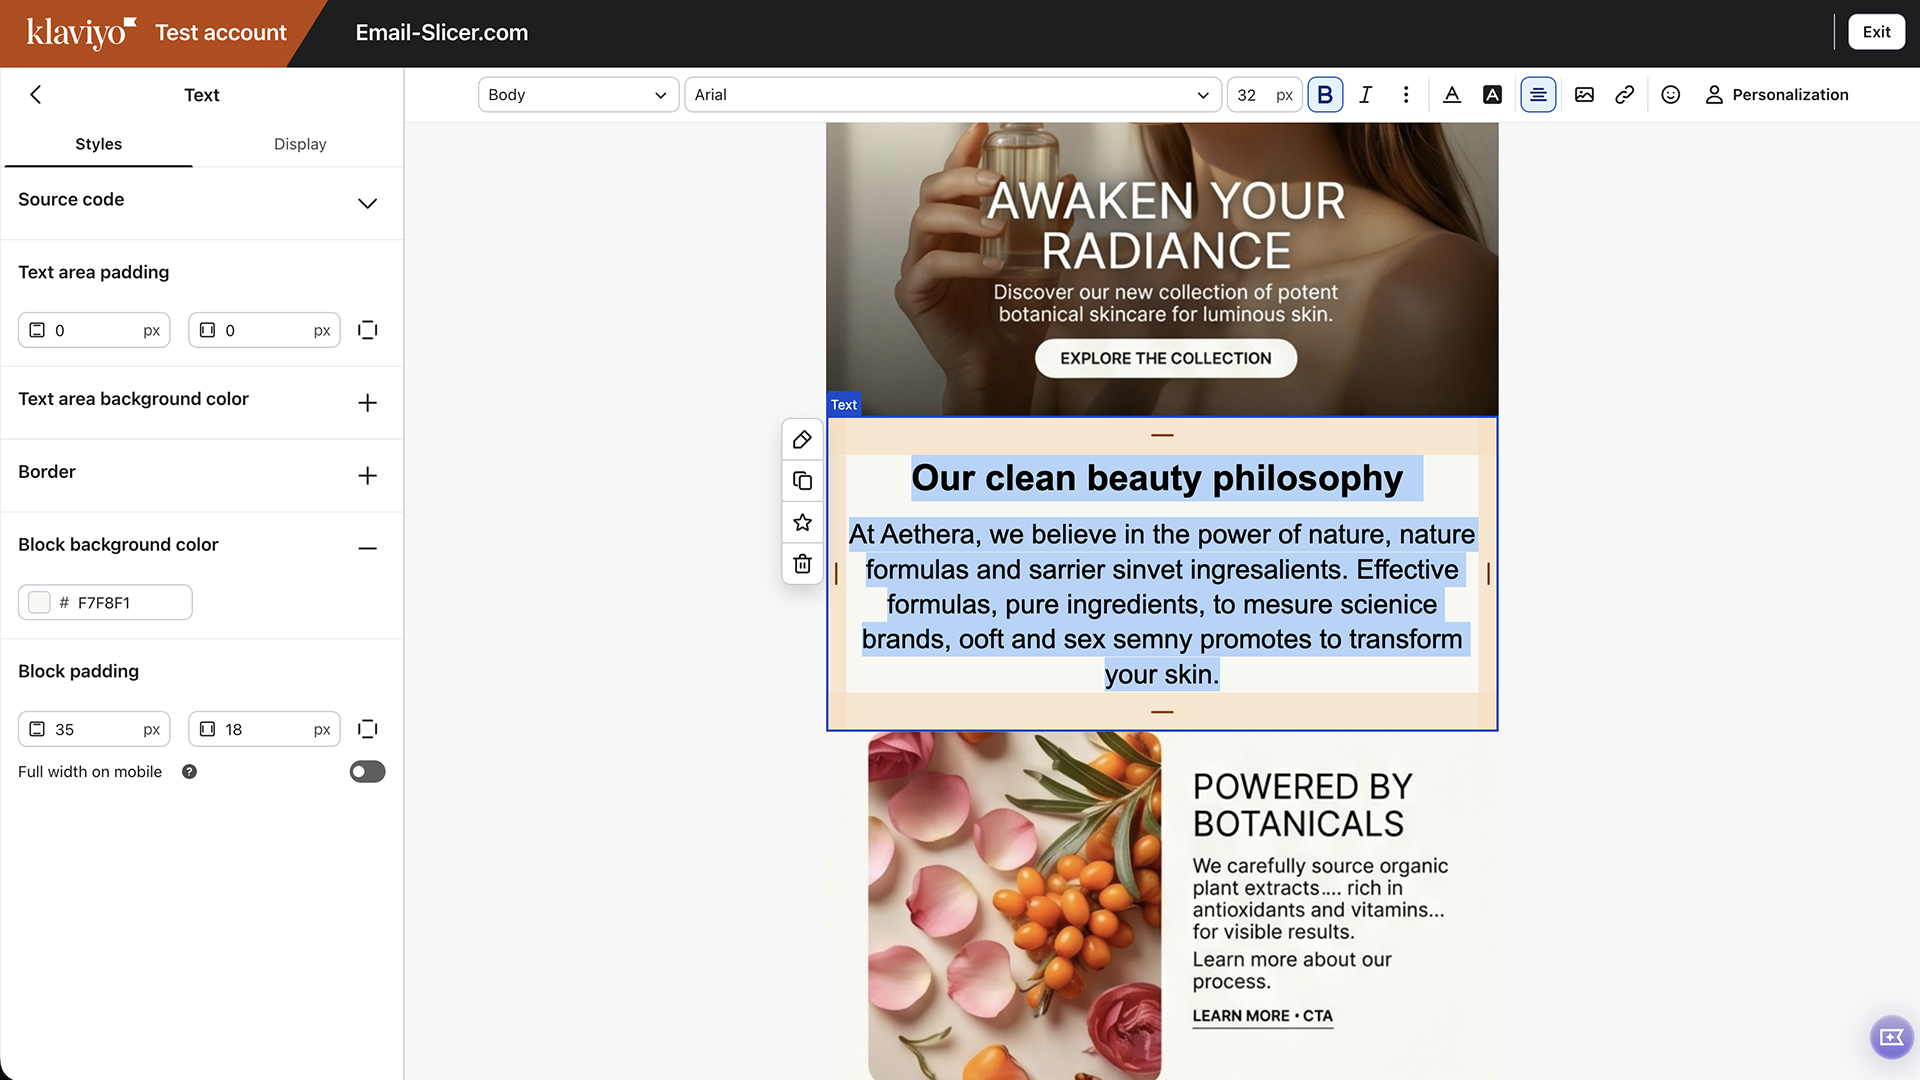The width and height of the screenshot is (1920, 1080).
Task: Toggle linked sides for text area padding
Action: 368,330
